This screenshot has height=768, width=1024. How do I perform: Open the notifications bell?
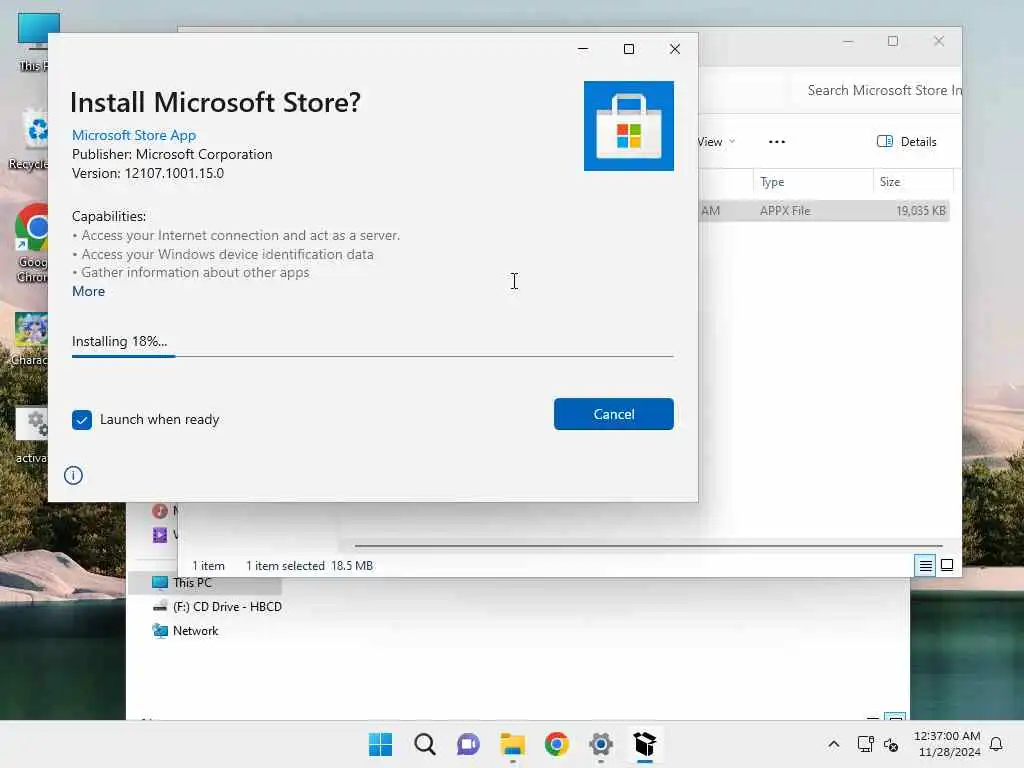tap(996, 744)
